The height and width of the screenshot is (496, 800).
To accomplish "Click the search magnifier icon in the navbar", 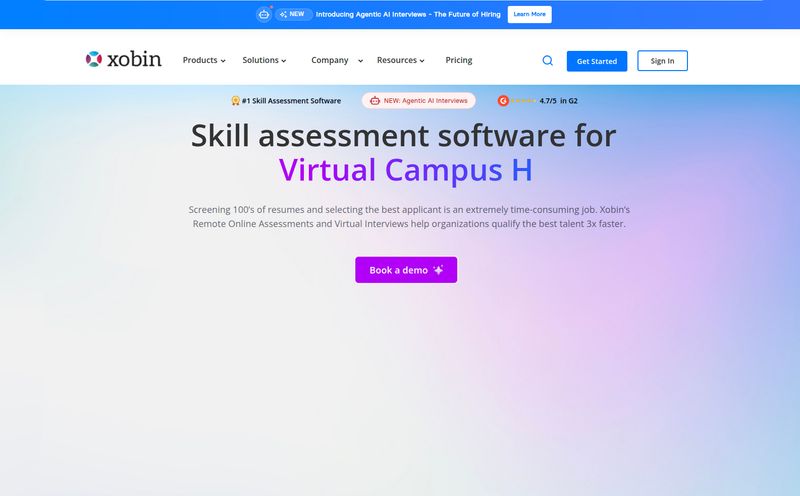I will click(x=547, y=61).
